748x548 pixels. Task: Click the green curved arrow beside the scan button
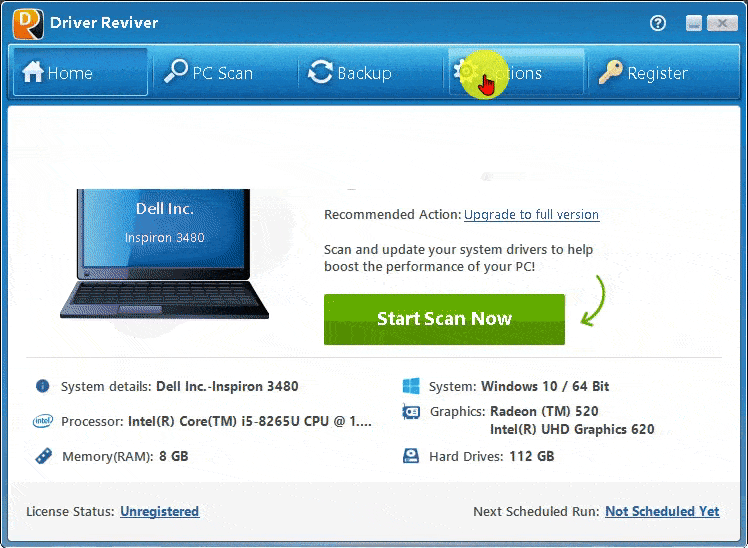pos(596,303)
